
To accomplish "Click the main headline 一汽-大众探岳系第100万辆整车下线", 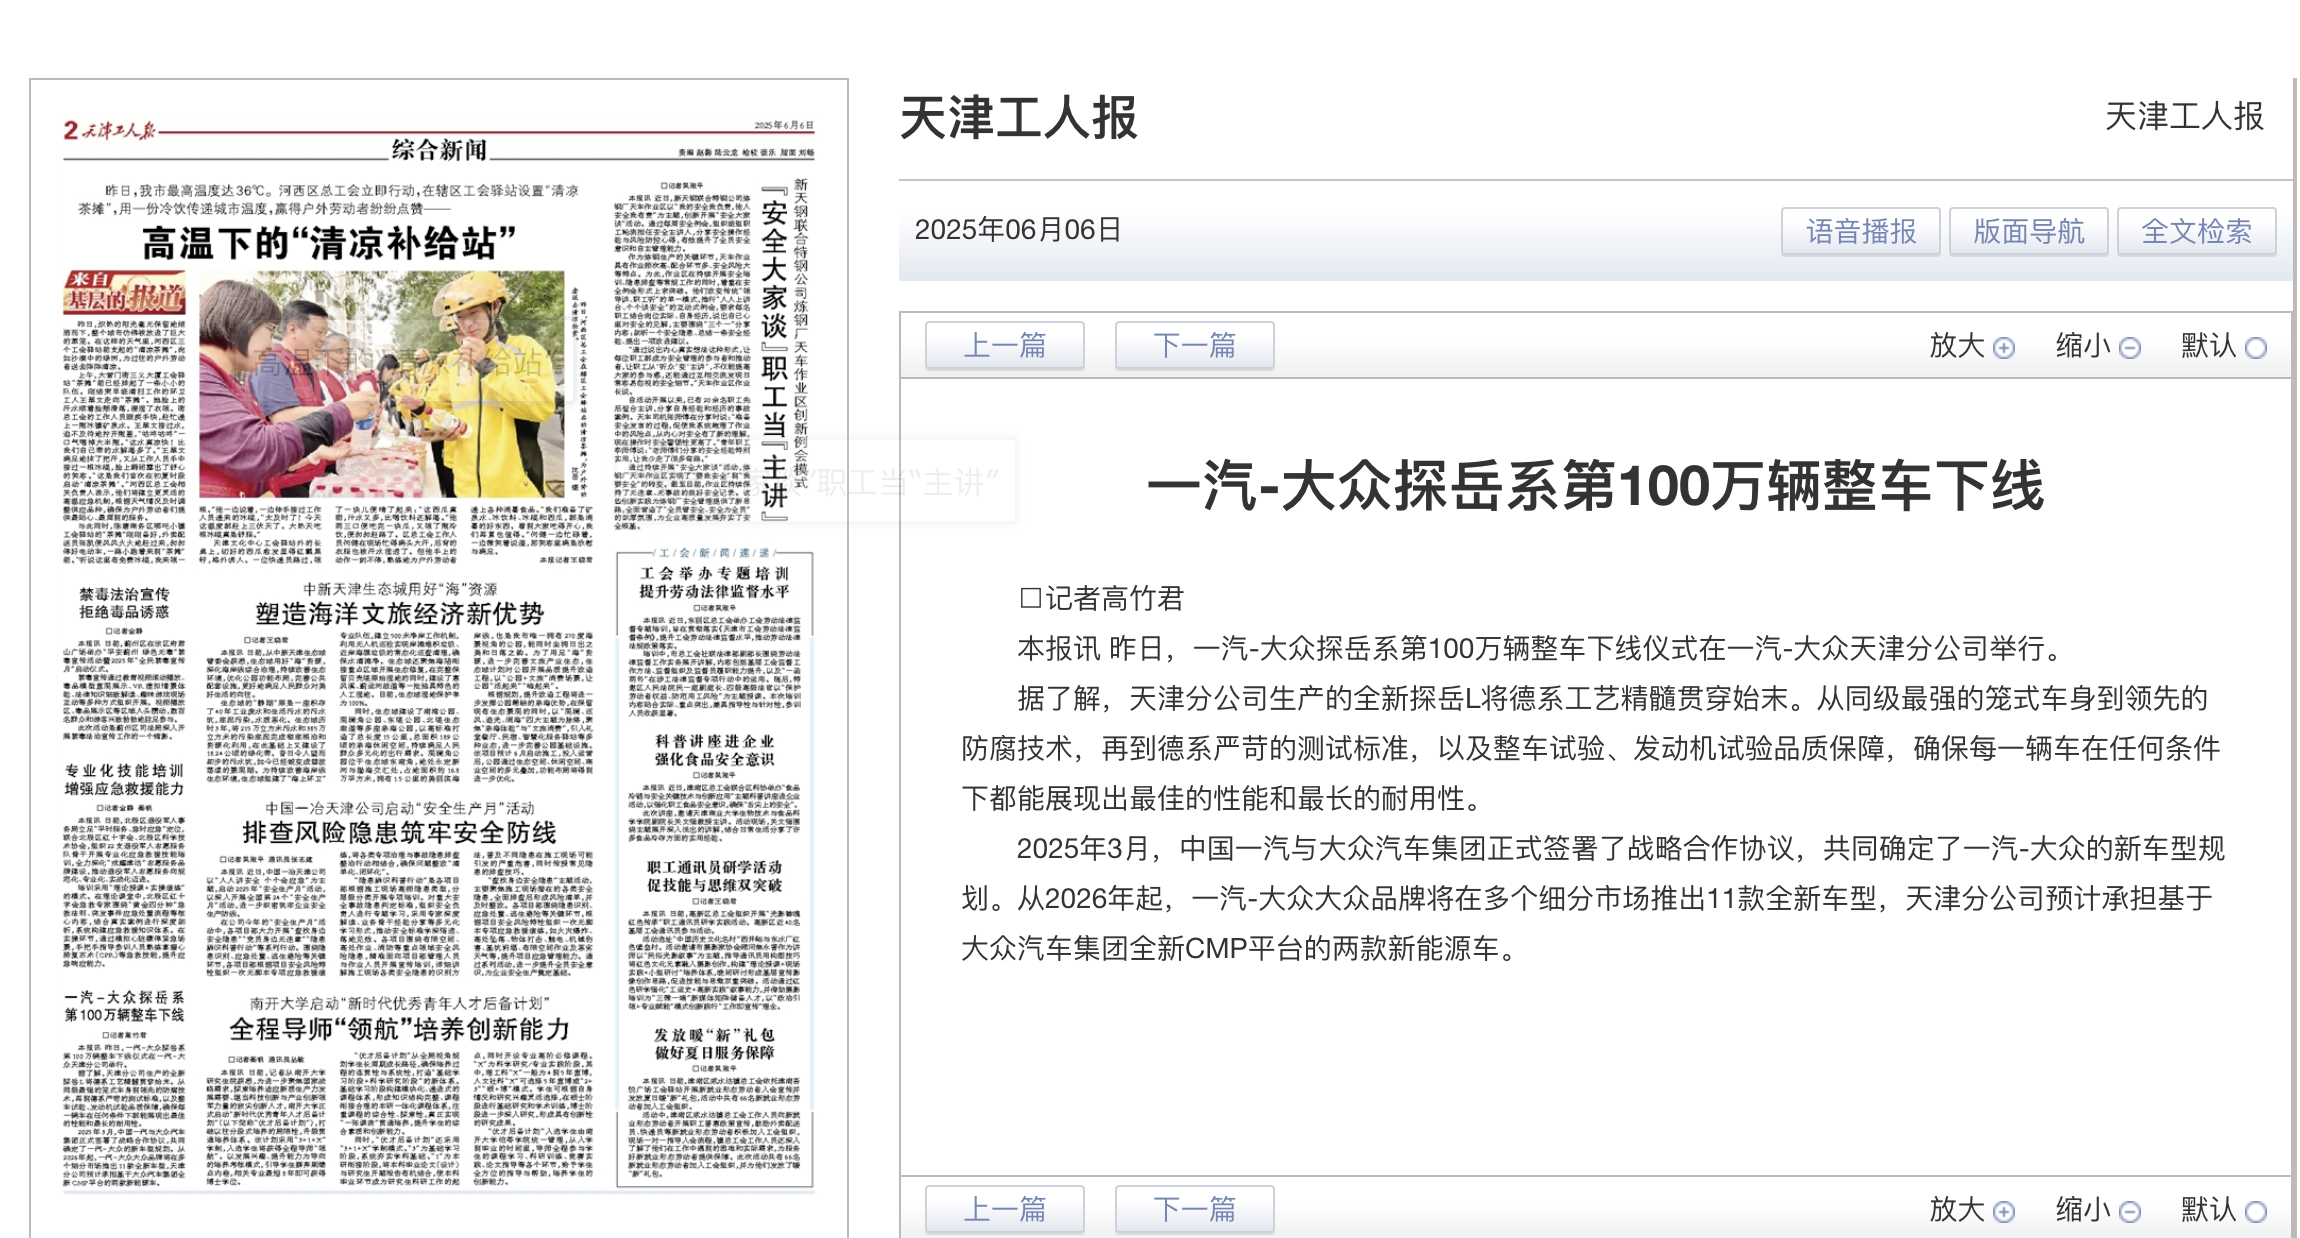I will (x=1596, y=486).
